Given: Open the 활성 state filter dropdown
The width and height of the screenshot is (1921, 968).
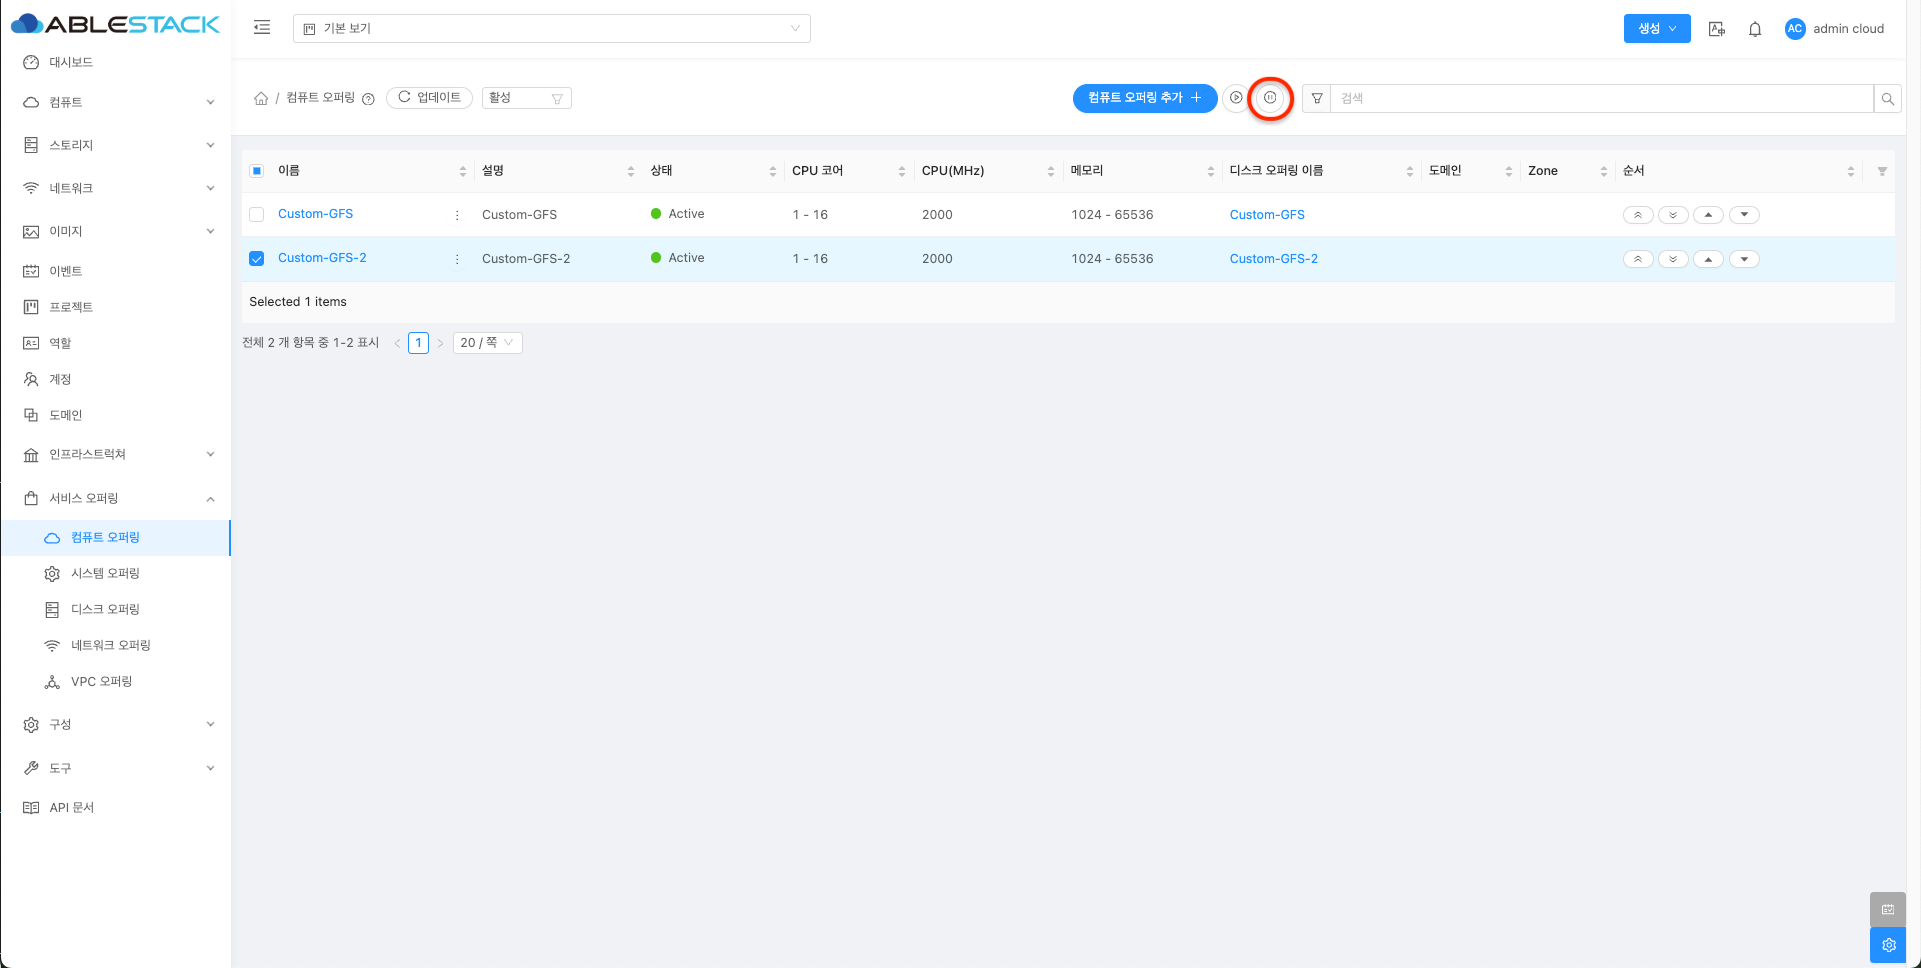Looking at the screenshot, I should tap(526, 98).
